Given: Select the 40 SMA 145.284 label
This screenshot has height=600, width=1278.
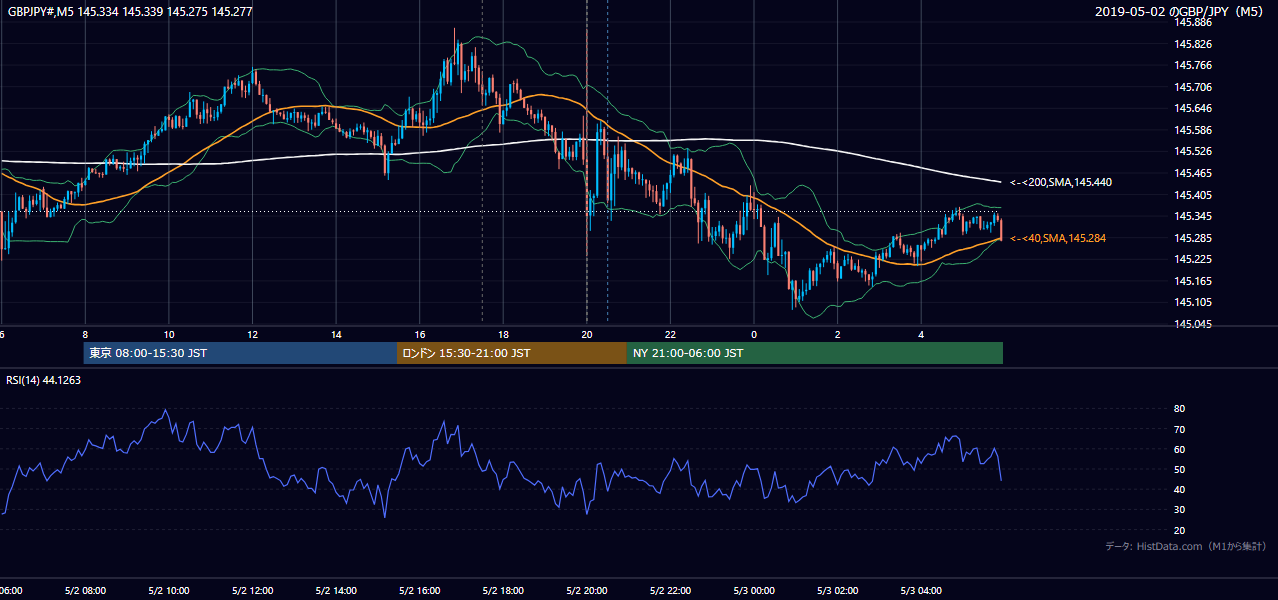Looking at the screenshot, I should pyautogui.click(x=1058, y=238).
